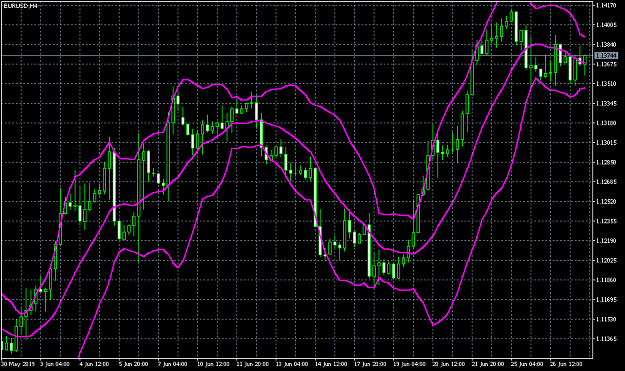Image resolution: width=625 pixels, height=371 pixels.
Task: Click the 13 Jun 04:00 time label
Action: [x=292, y=364]
